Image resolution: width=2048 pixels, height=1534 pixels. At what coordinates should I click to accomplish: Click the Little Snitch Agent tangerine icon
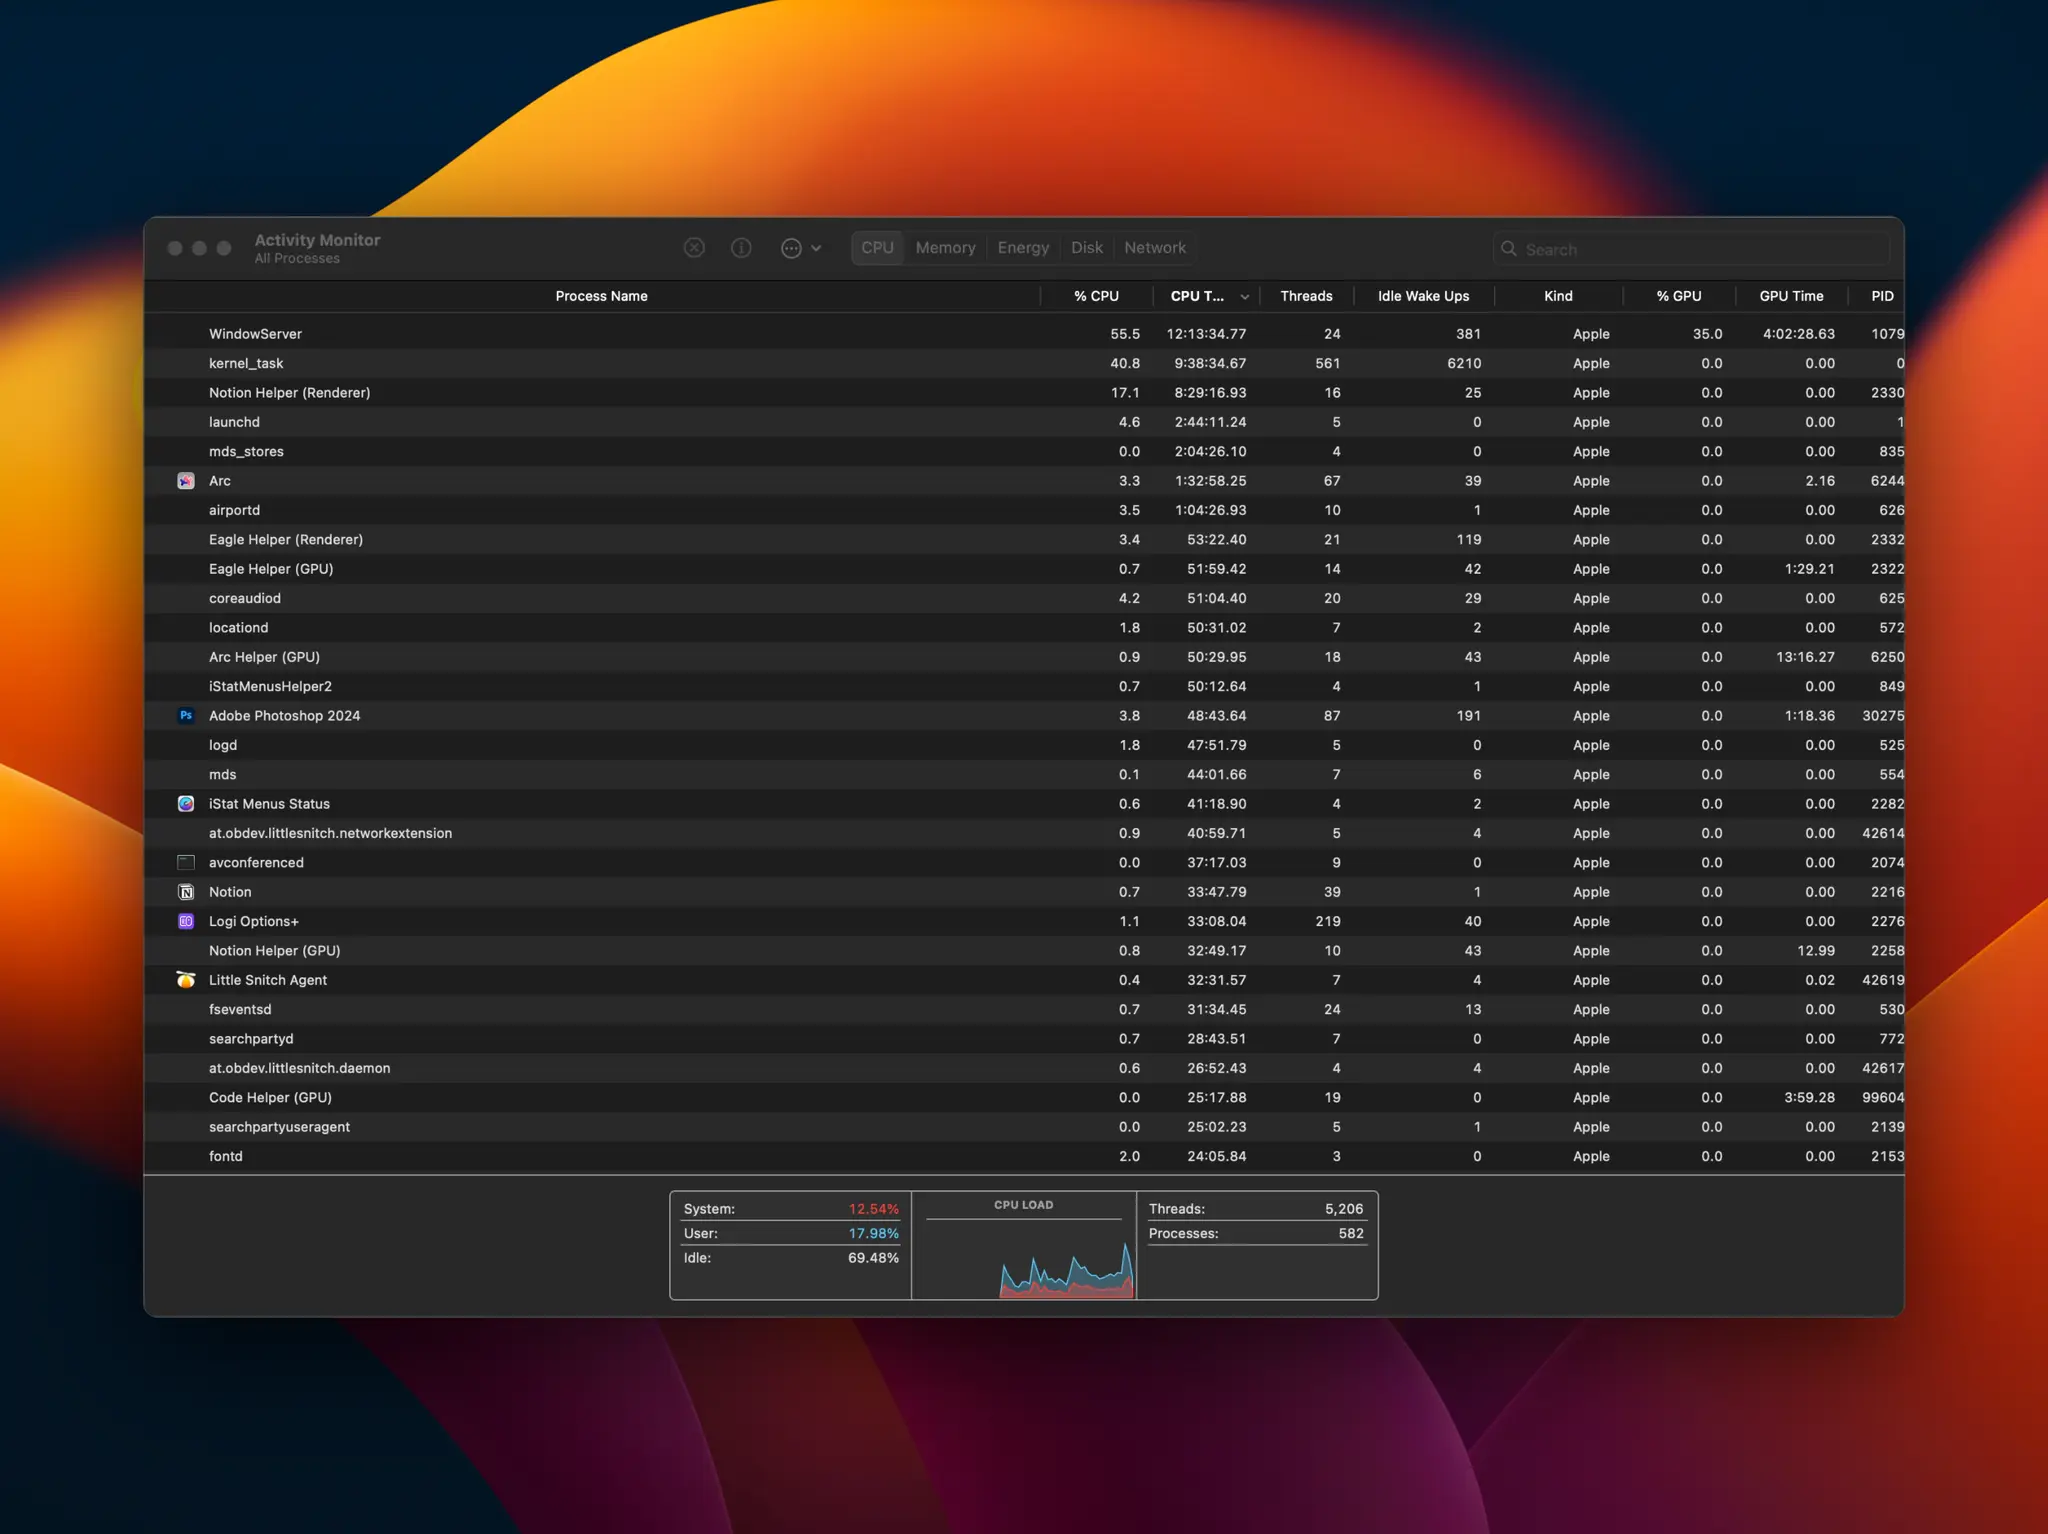click(186, 979)
